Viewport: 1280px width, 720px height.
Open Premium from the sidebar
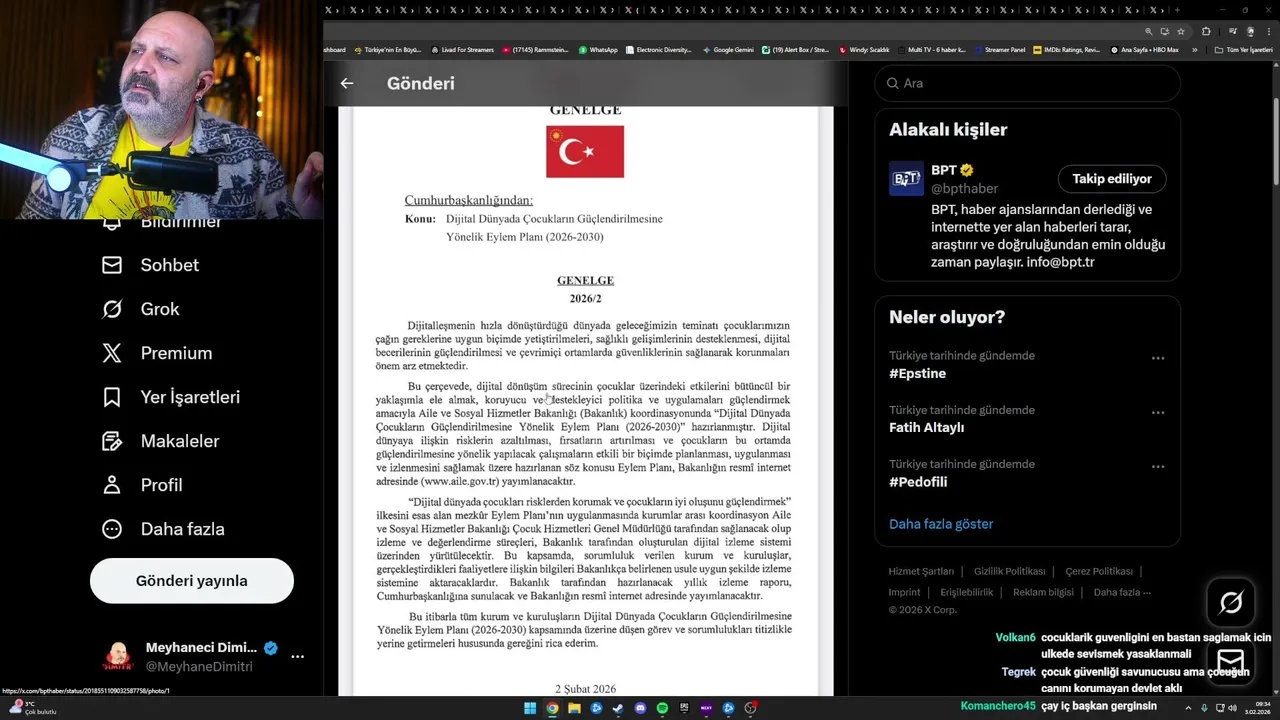coord(157,353)
